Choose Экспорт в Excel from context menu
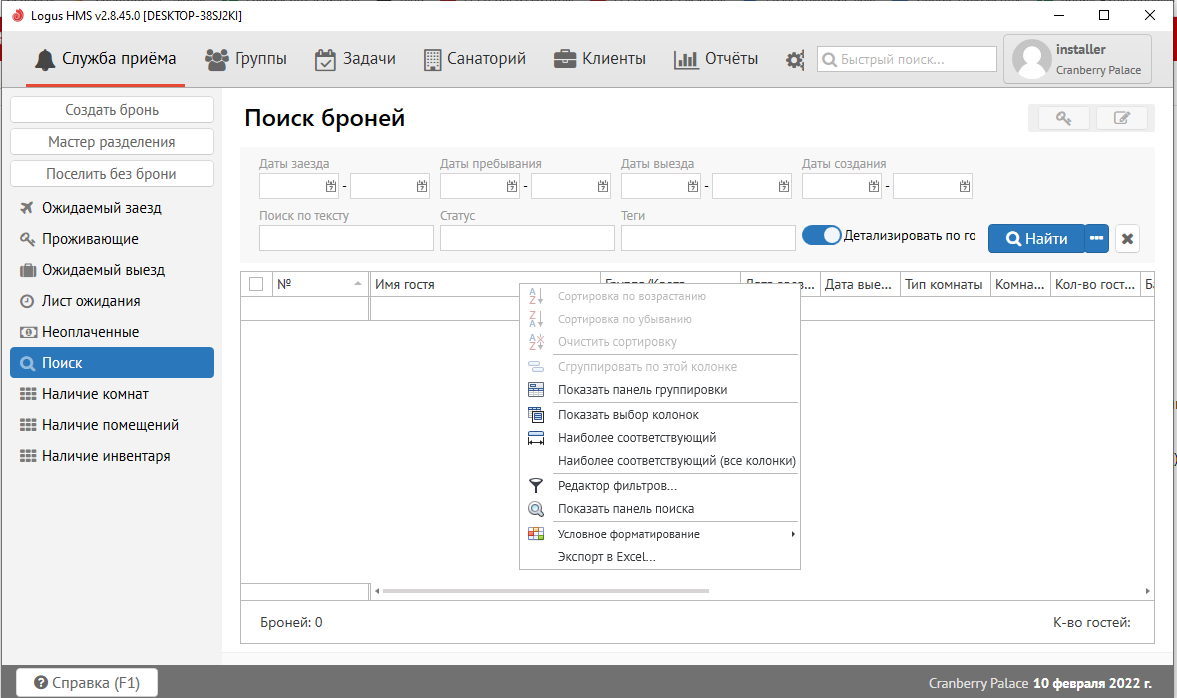 coord(606,557)
